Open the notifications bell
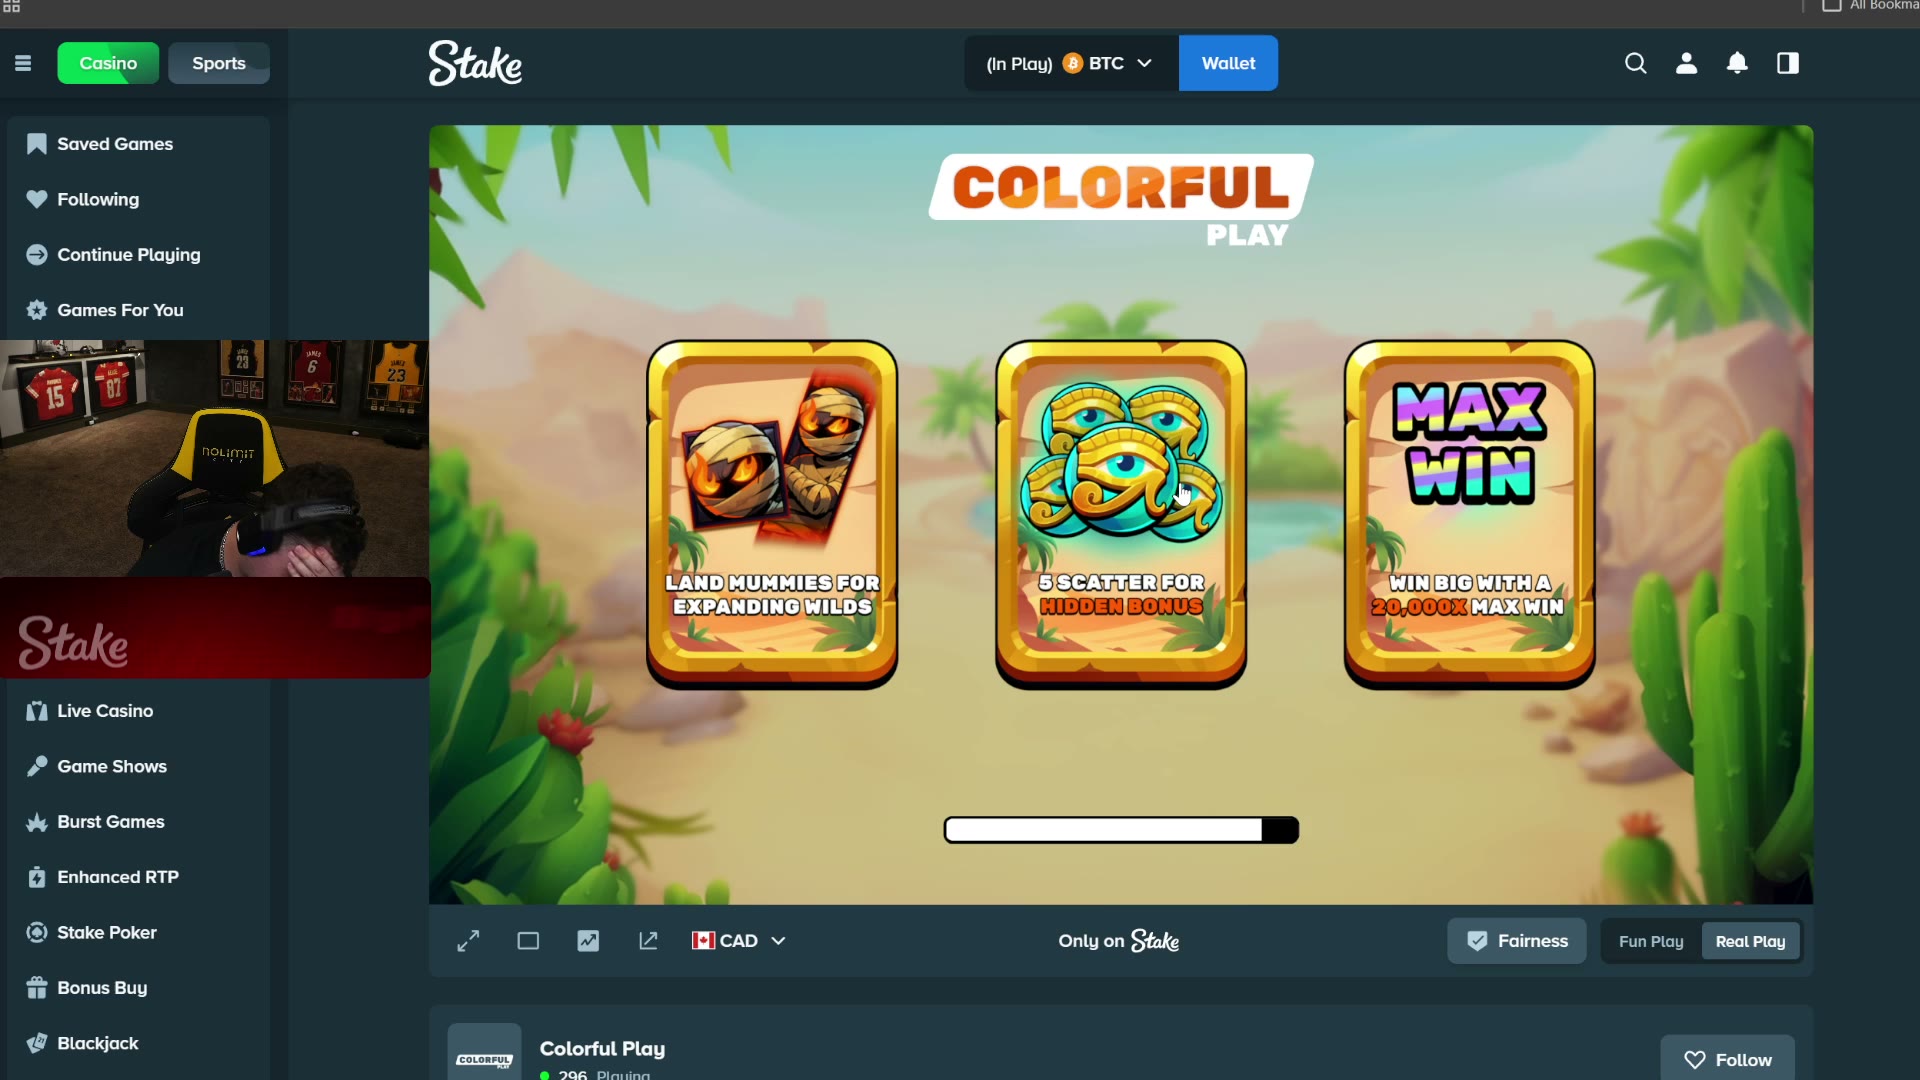The image size is (1920, 1080). tap(1737, 63)
